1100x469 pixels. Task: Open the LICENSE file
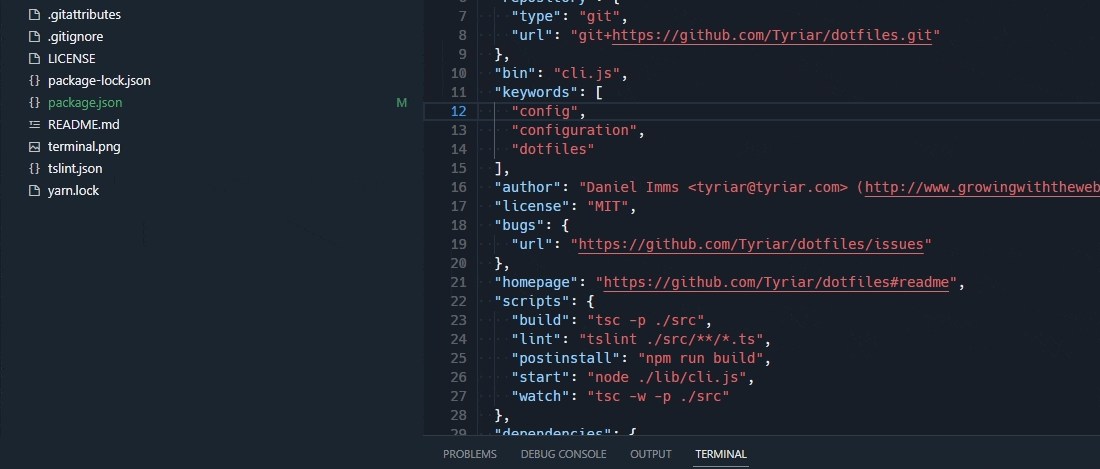(72, 58)
